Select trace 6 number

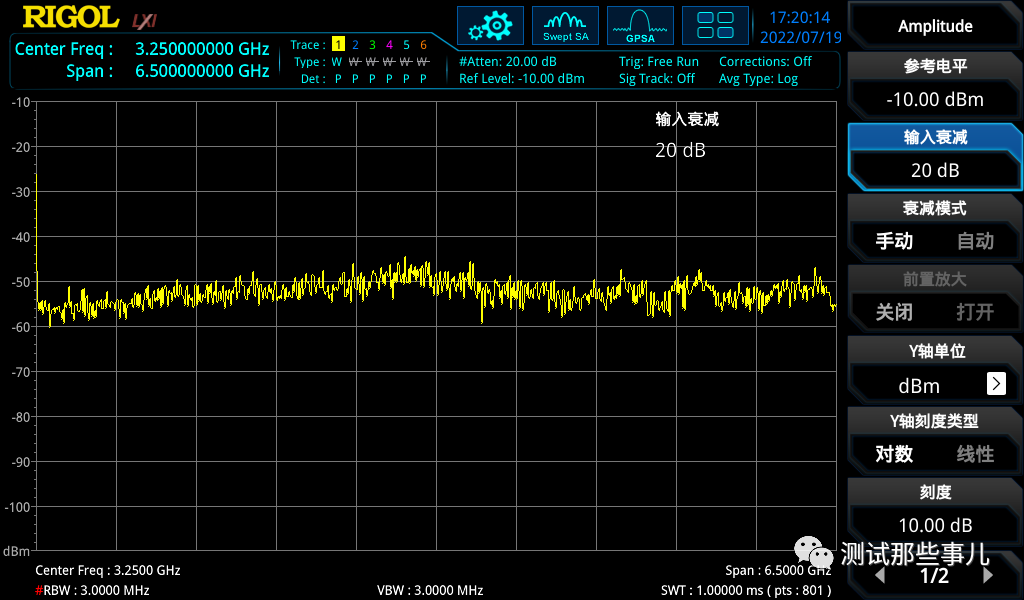pos(423,44)
